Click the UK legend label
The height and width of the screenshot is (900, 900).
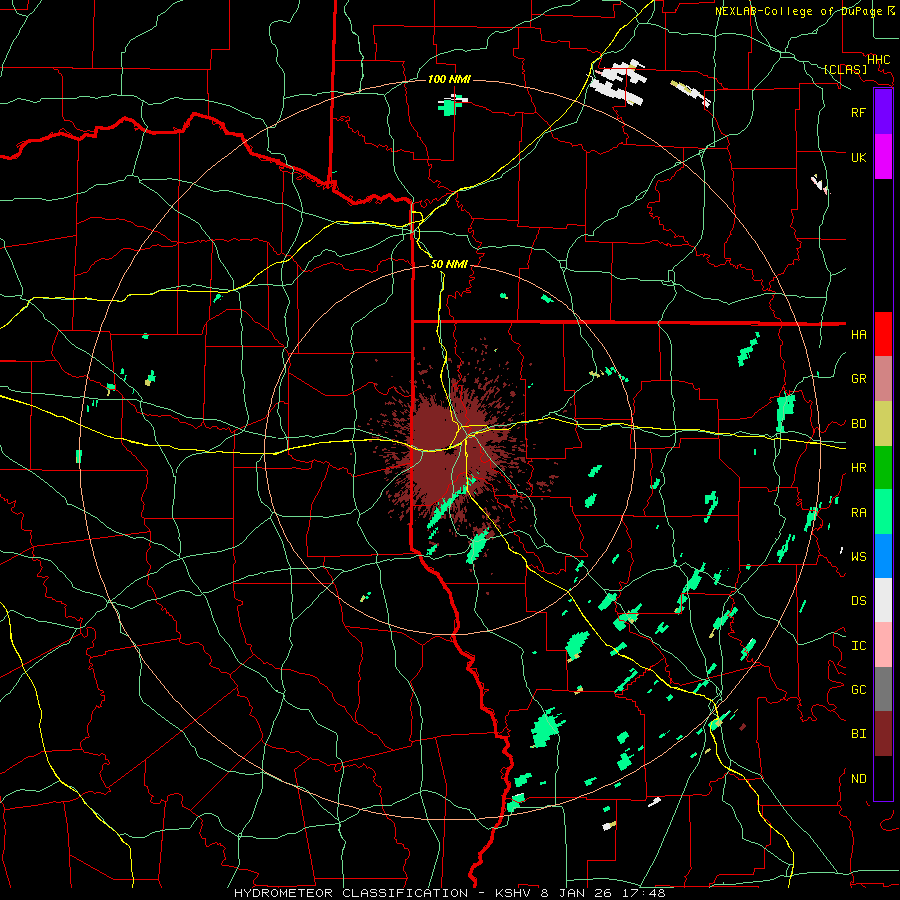tap(858, 158)
